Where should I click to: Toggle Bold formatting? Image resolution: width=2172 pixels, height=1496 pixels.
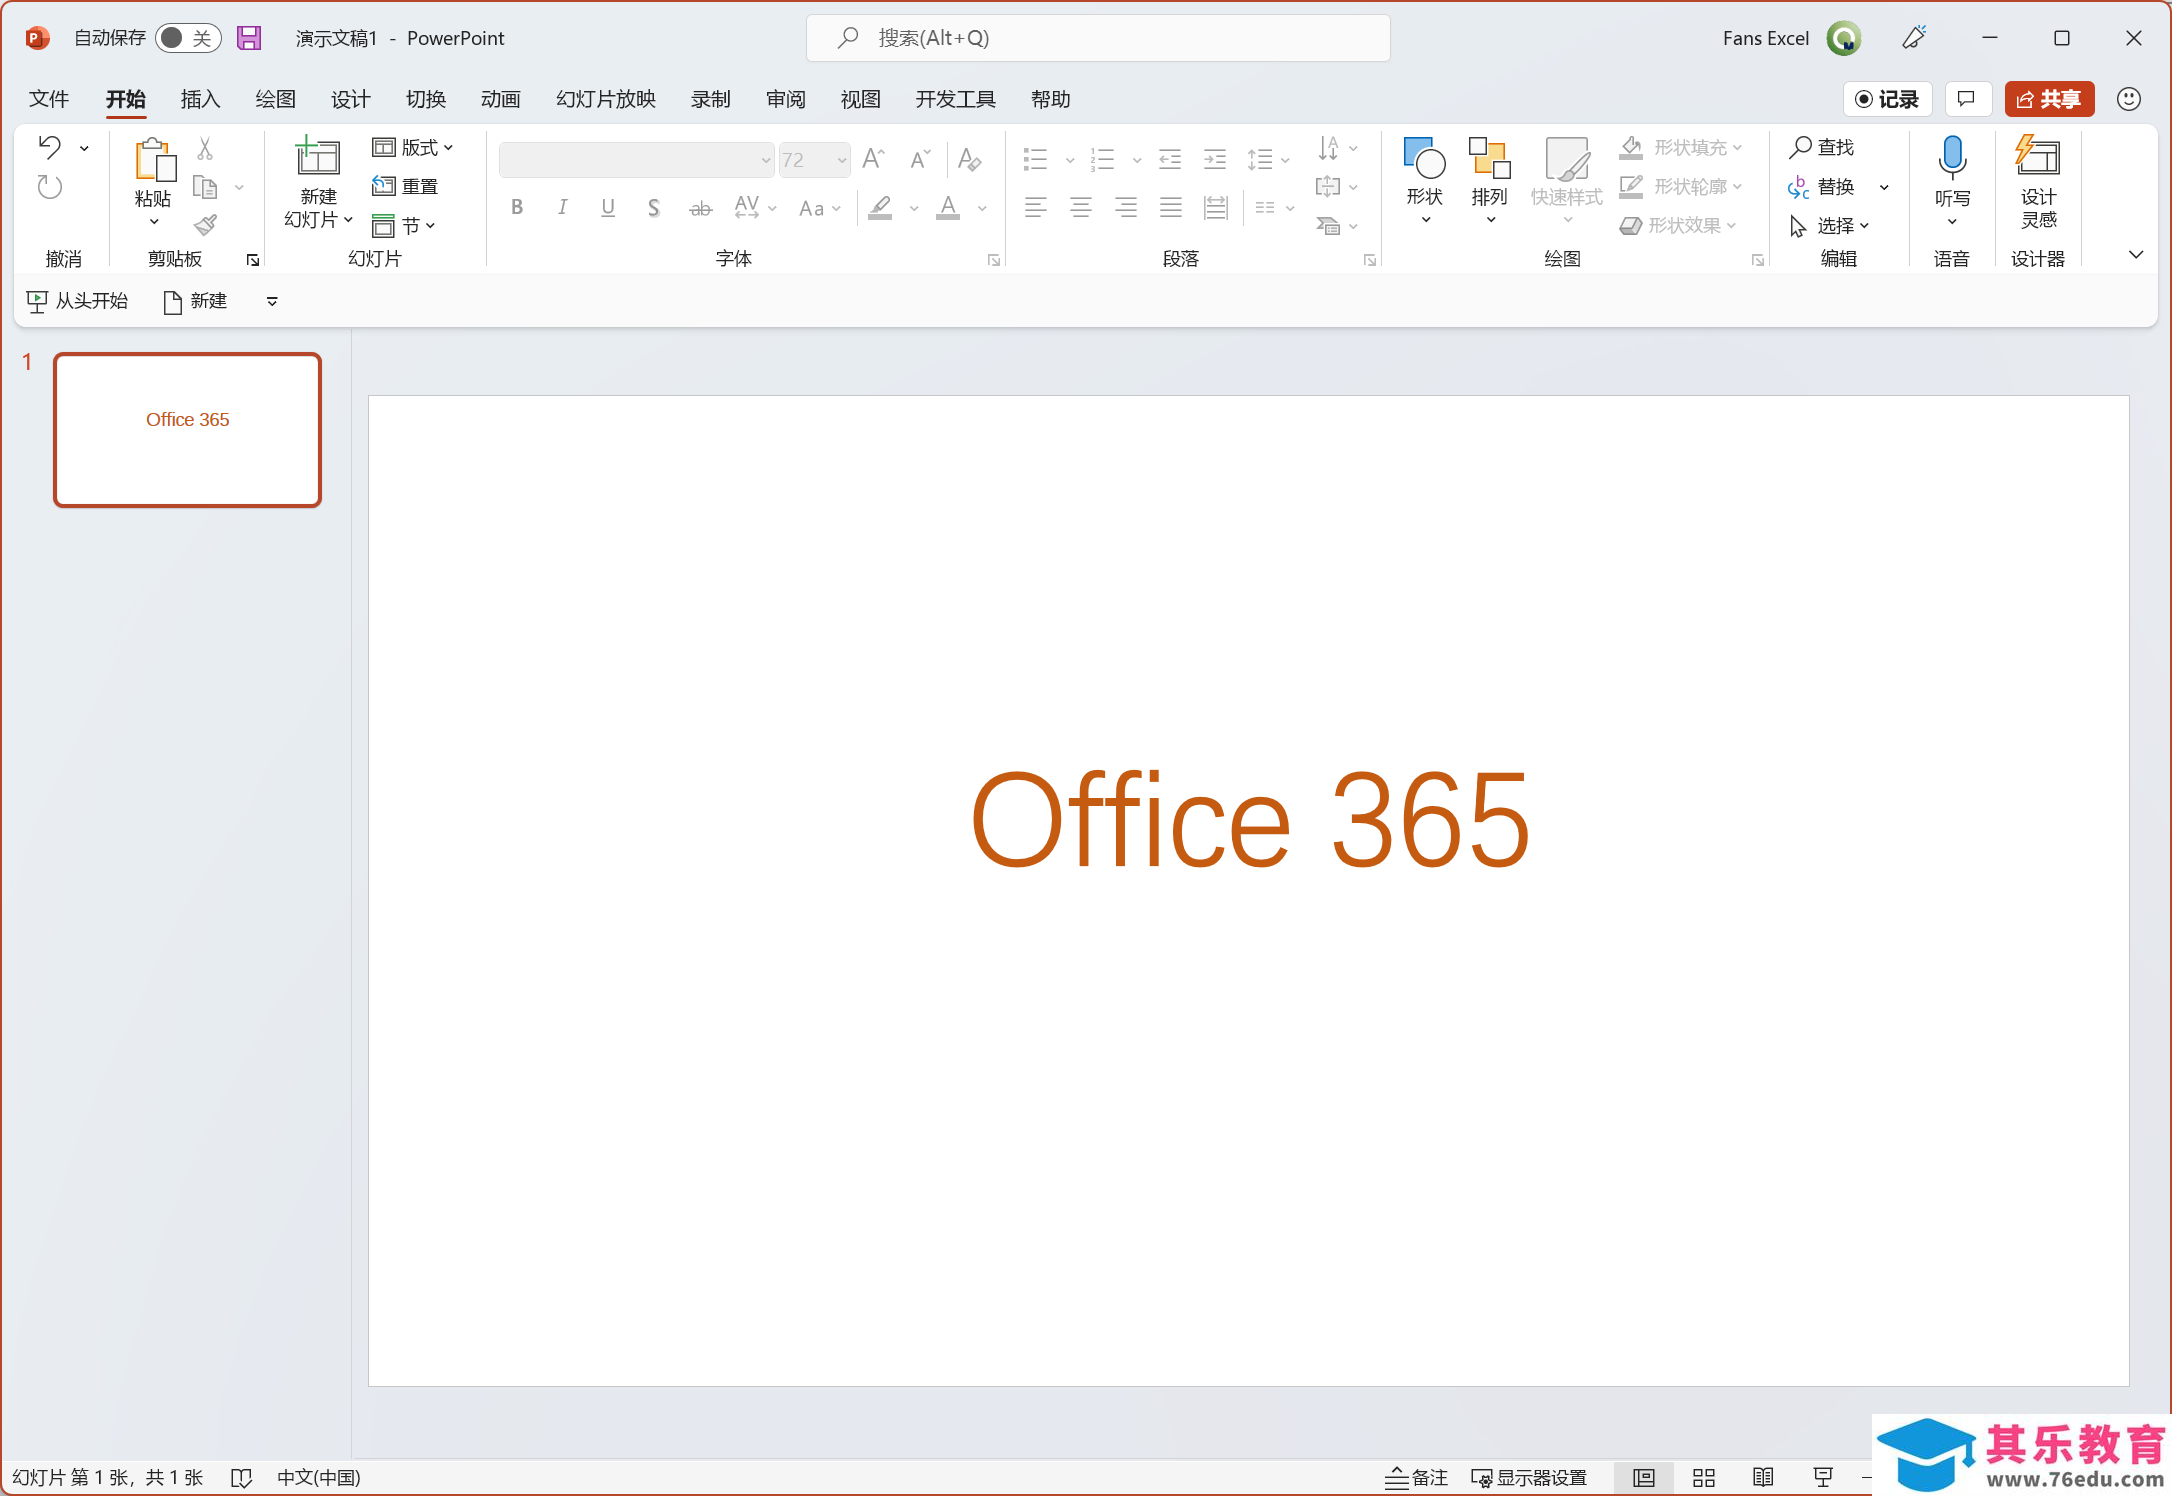[517, 207]
